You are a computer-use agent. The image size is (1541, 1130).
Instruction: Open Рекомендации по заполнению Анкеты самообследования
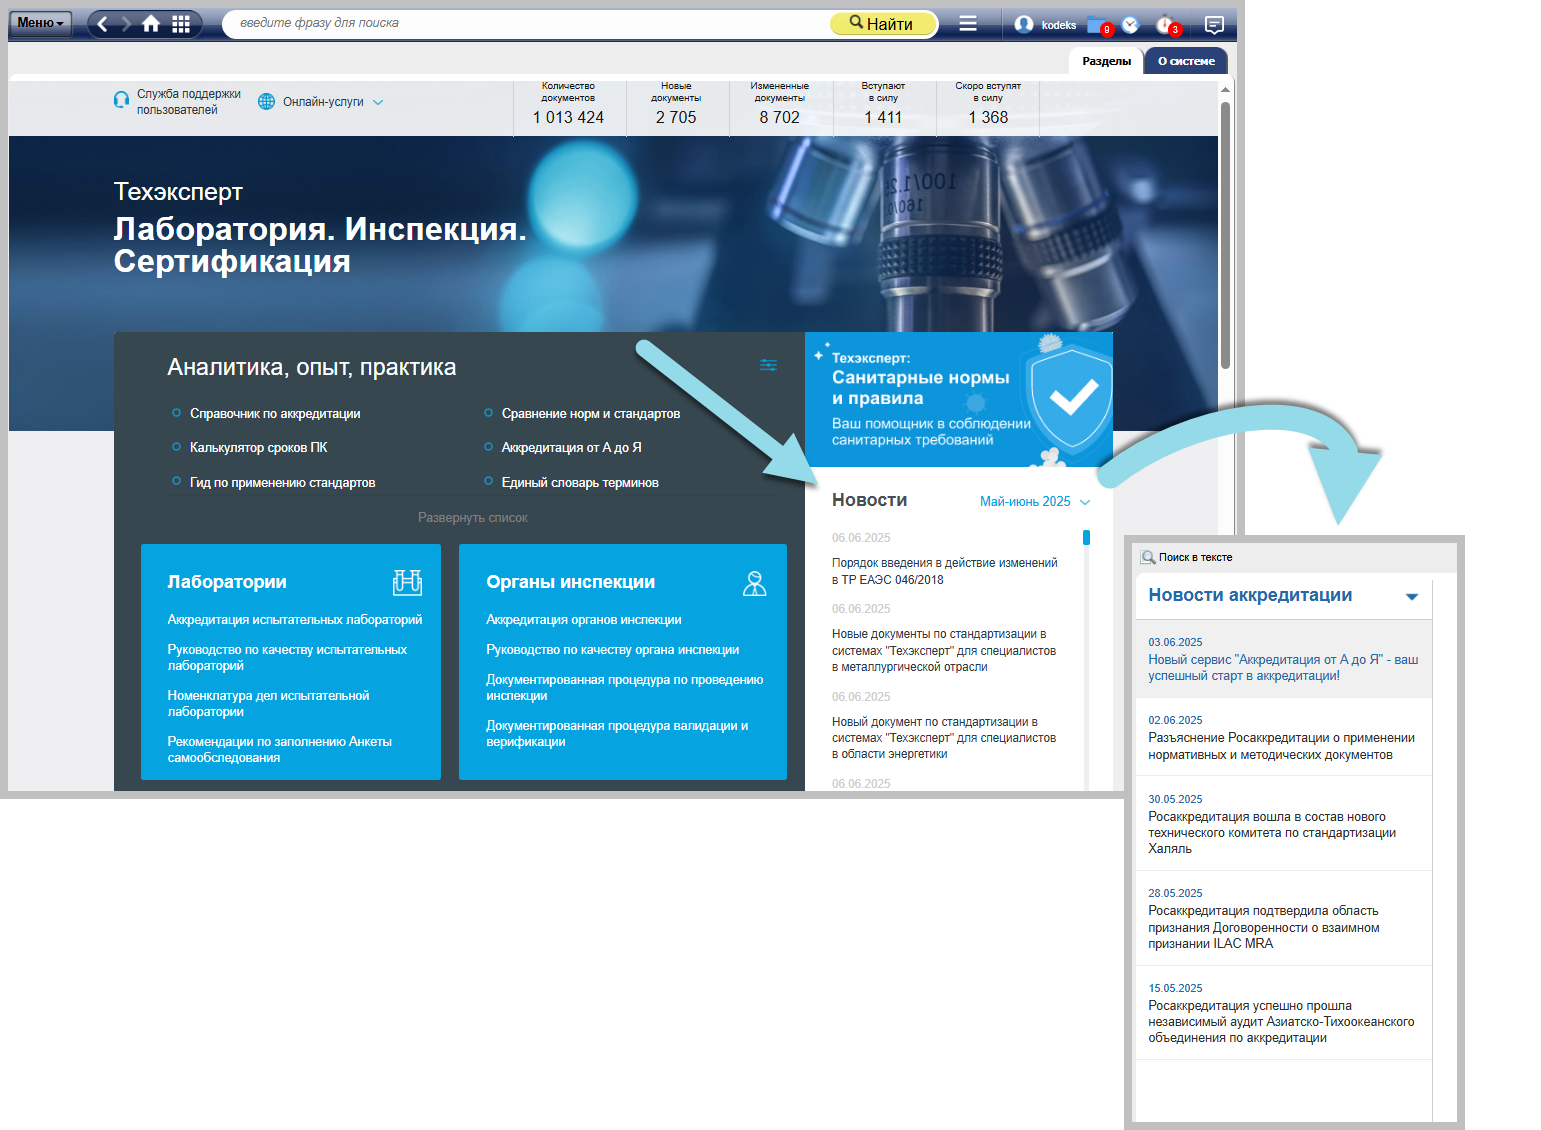click(279, 750)
